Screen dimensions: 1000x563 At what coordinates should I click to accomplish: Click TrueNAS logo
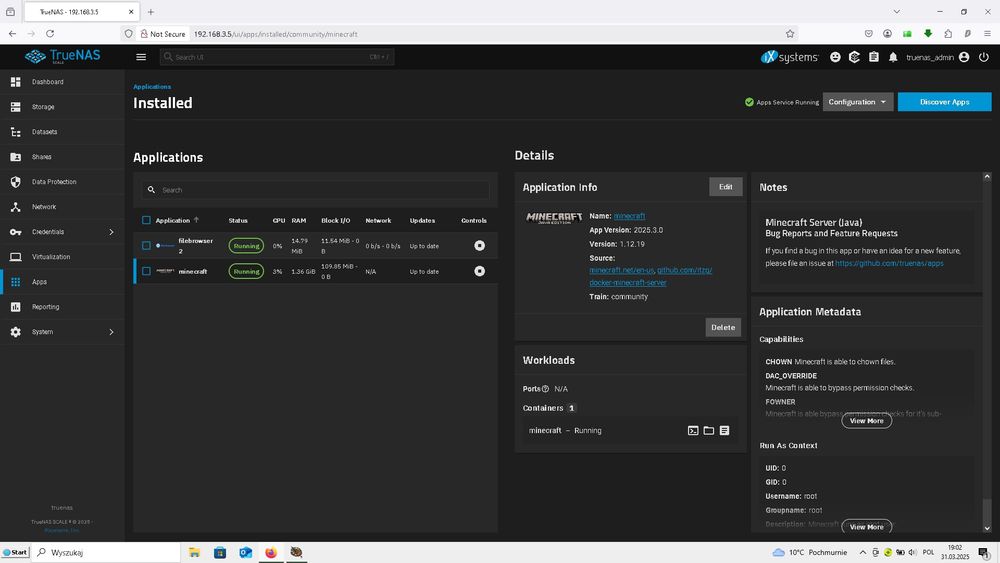point(62,57)
